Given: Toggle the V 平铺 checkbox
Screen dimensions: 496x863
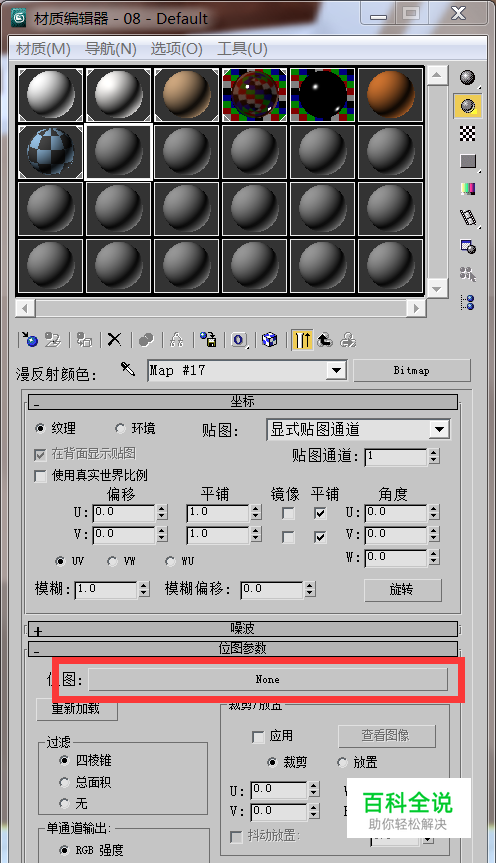Looking at the screenshot, I should [320, 536].
